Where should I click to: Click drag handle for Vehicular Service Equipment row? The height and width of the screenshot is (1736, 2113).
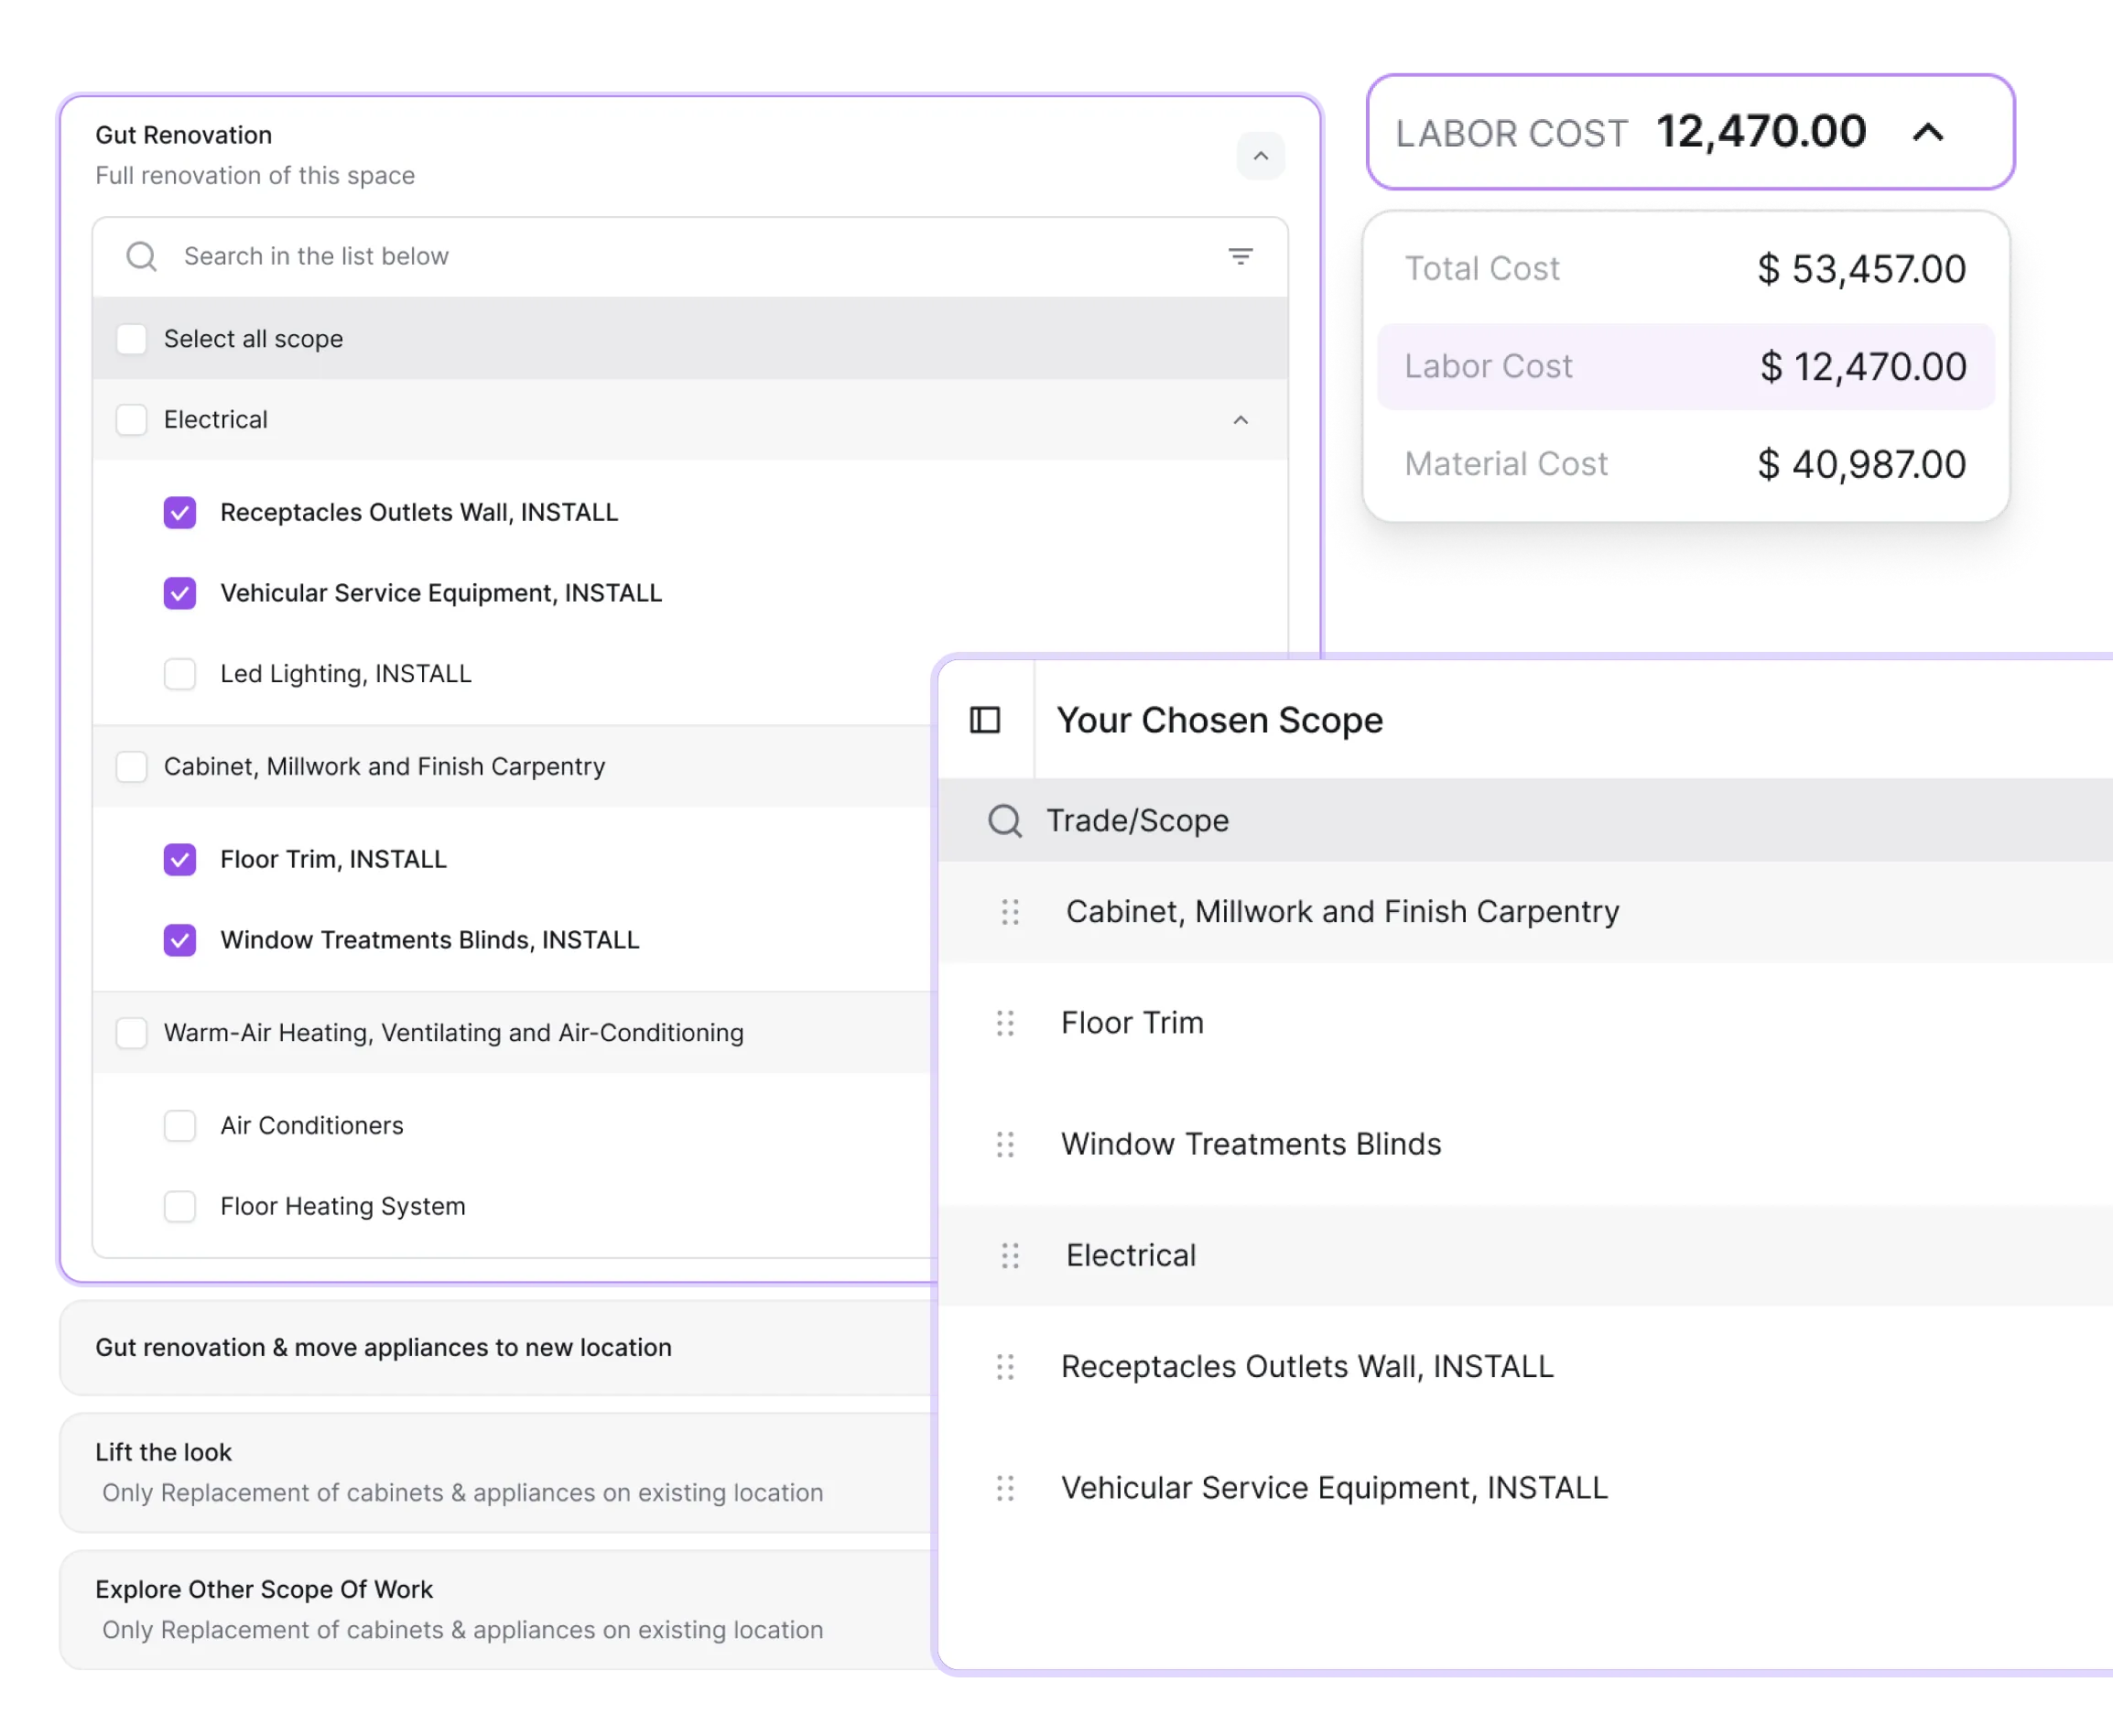pyautogui.click(x=1005, y=1488)
